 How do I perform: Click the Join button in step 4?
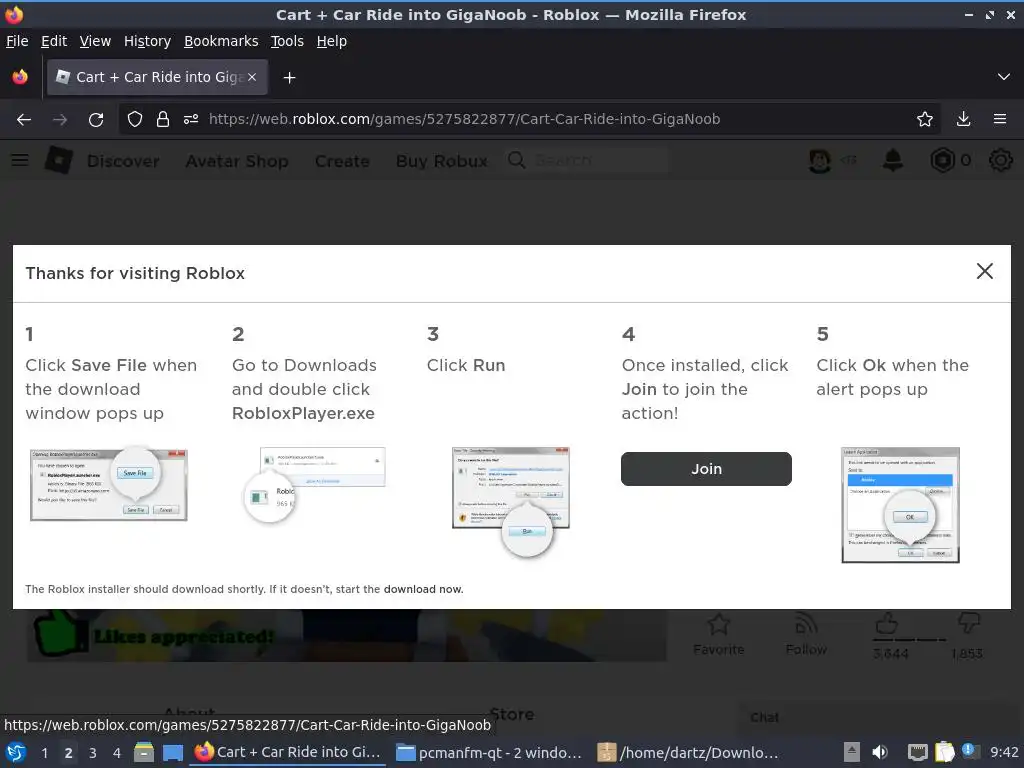pos(706,469)
